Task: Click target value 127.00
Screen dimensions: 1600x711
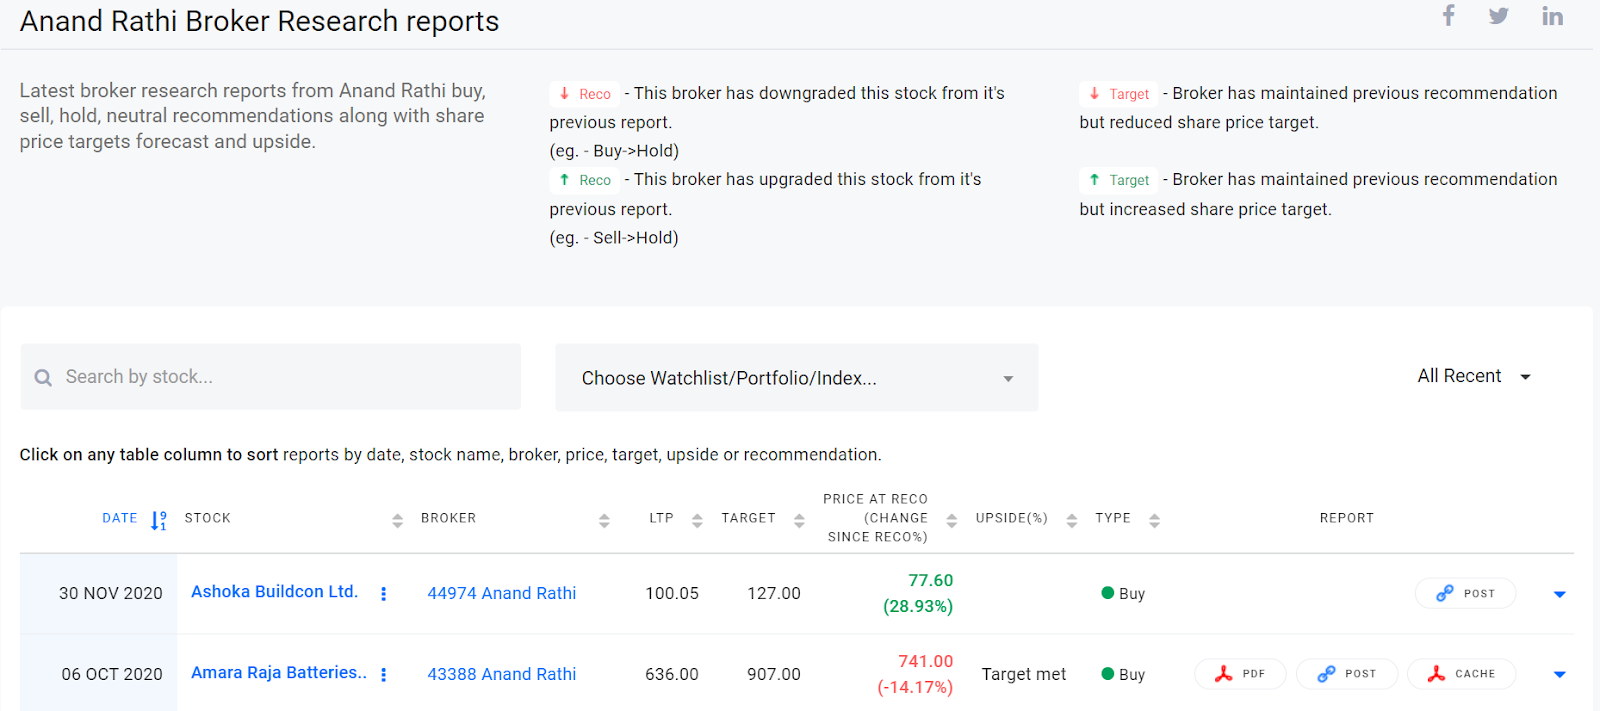Action: point(774,594)
